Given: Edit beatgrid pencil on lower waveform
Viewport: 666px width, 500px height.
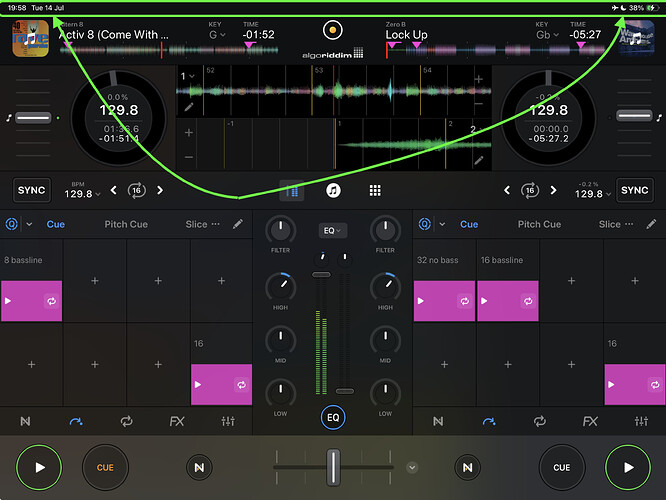Looking at the screenshot, I should click(x=479, y=160).
